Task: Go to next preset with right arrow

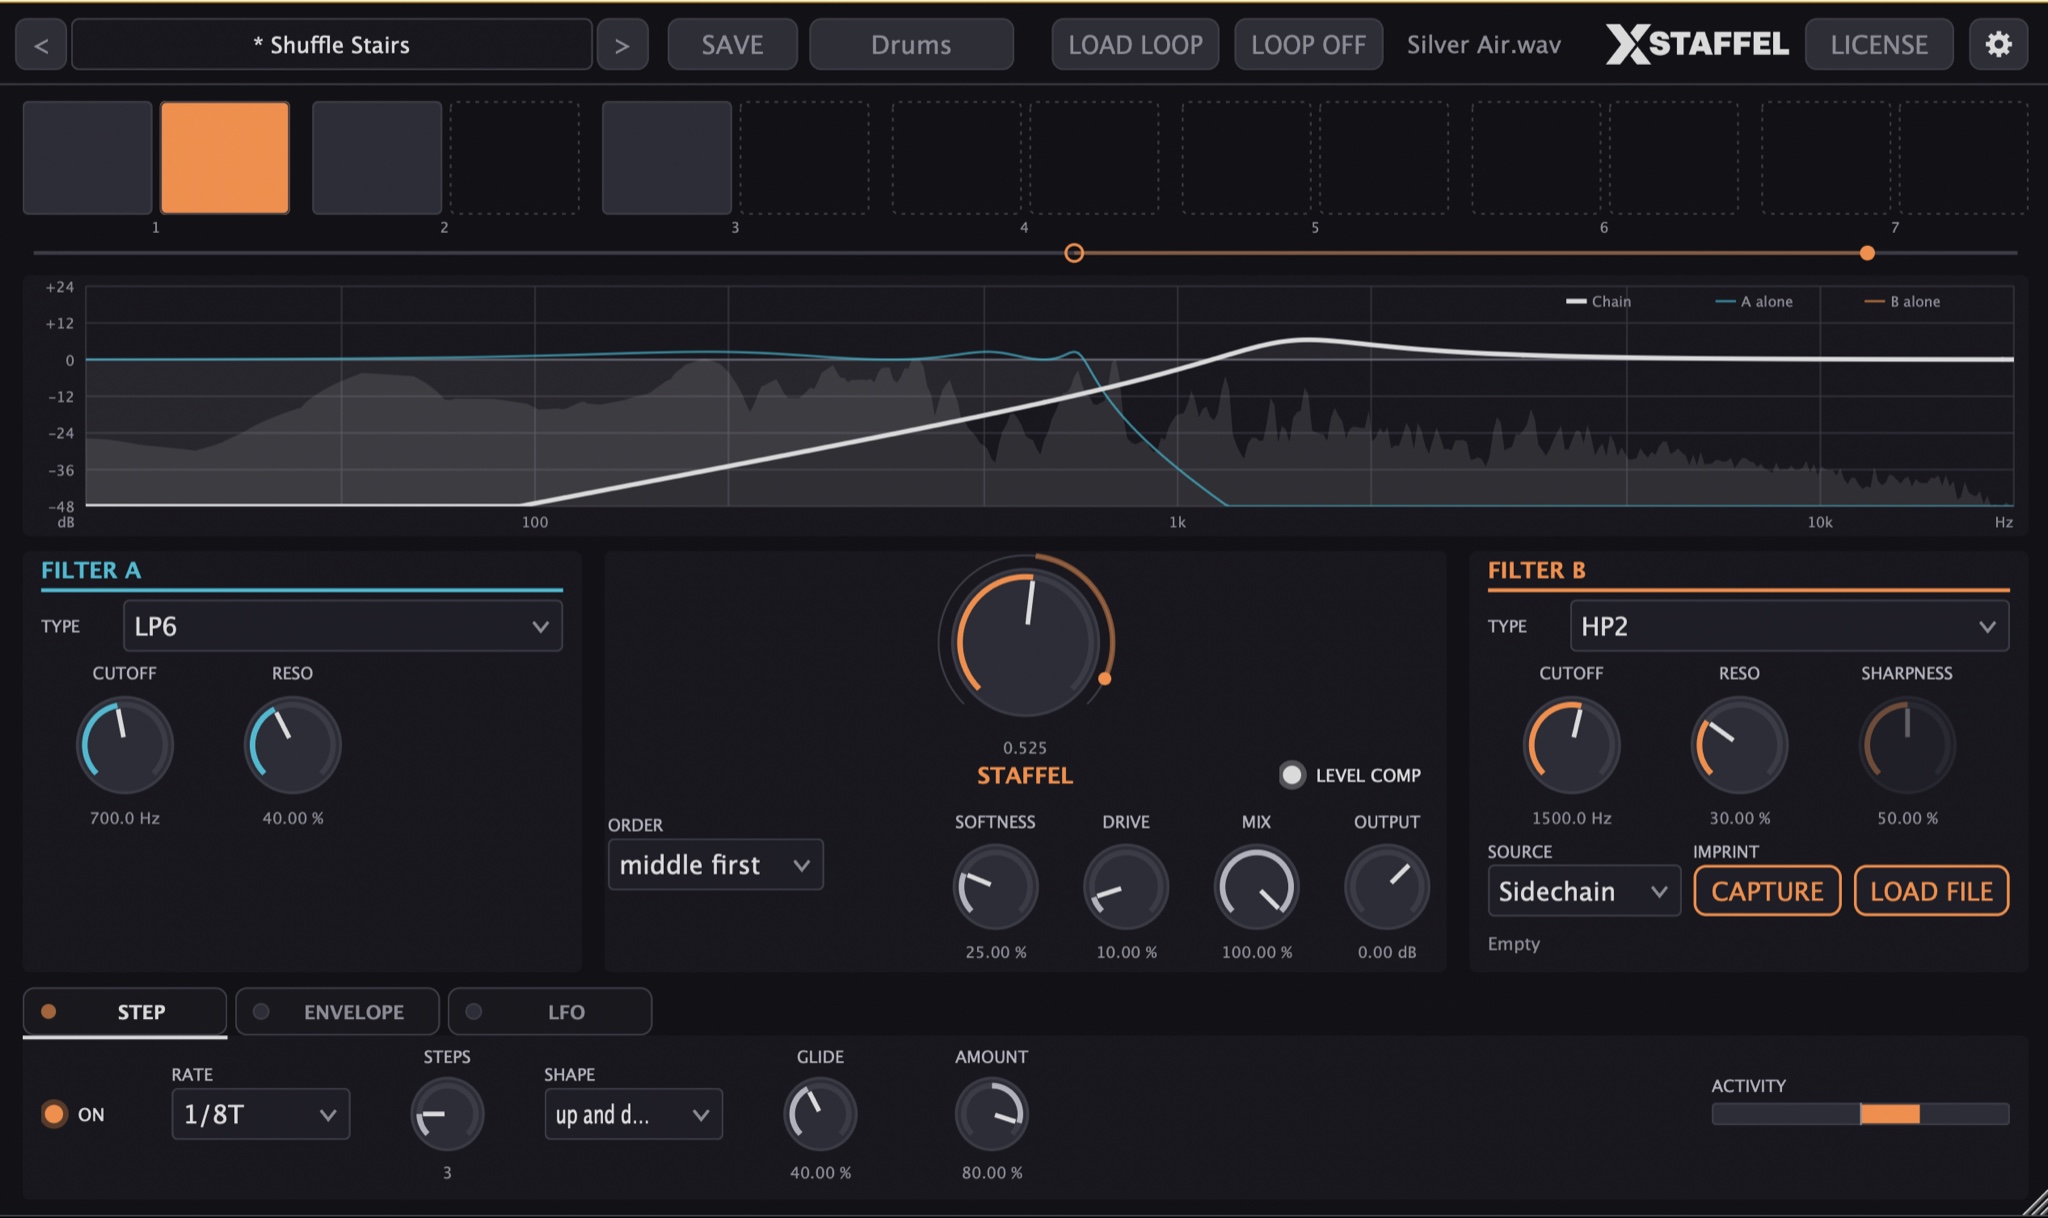Action: [x=622, y=45]
